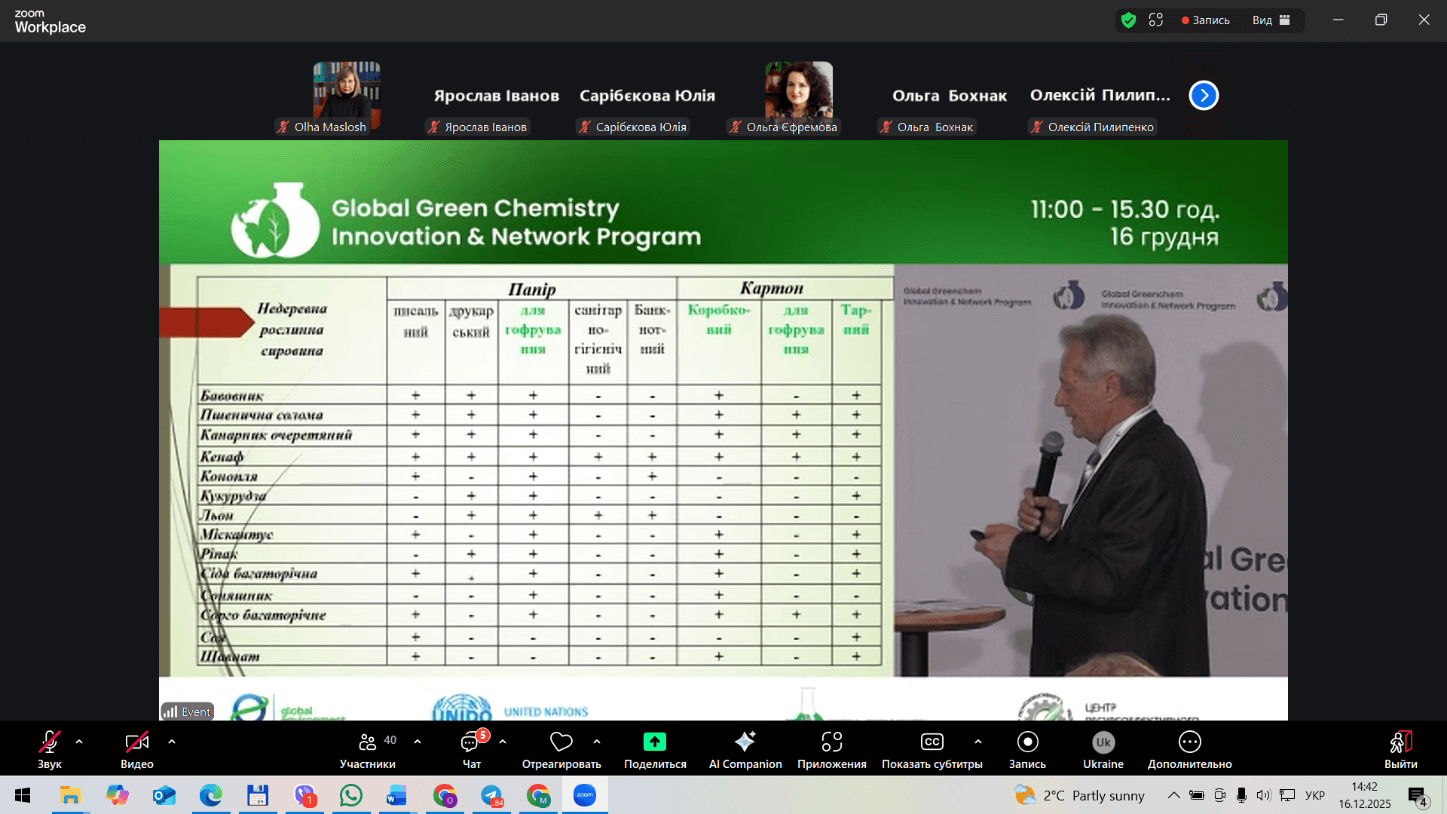Image resolution: width=1447 pixels, height=814 pixels.
Task: Open WhatsApp from the Windows taskbar
Action: (351, 796)
